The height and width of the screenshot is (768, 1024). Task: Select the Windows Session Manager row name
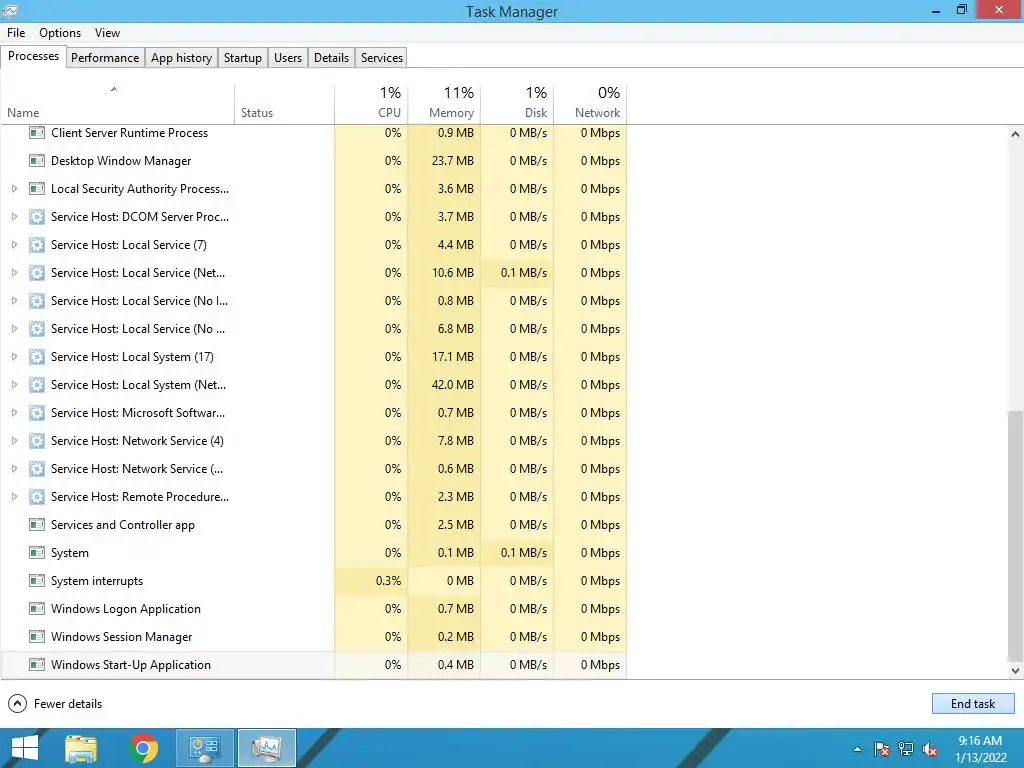coord(121,637)
